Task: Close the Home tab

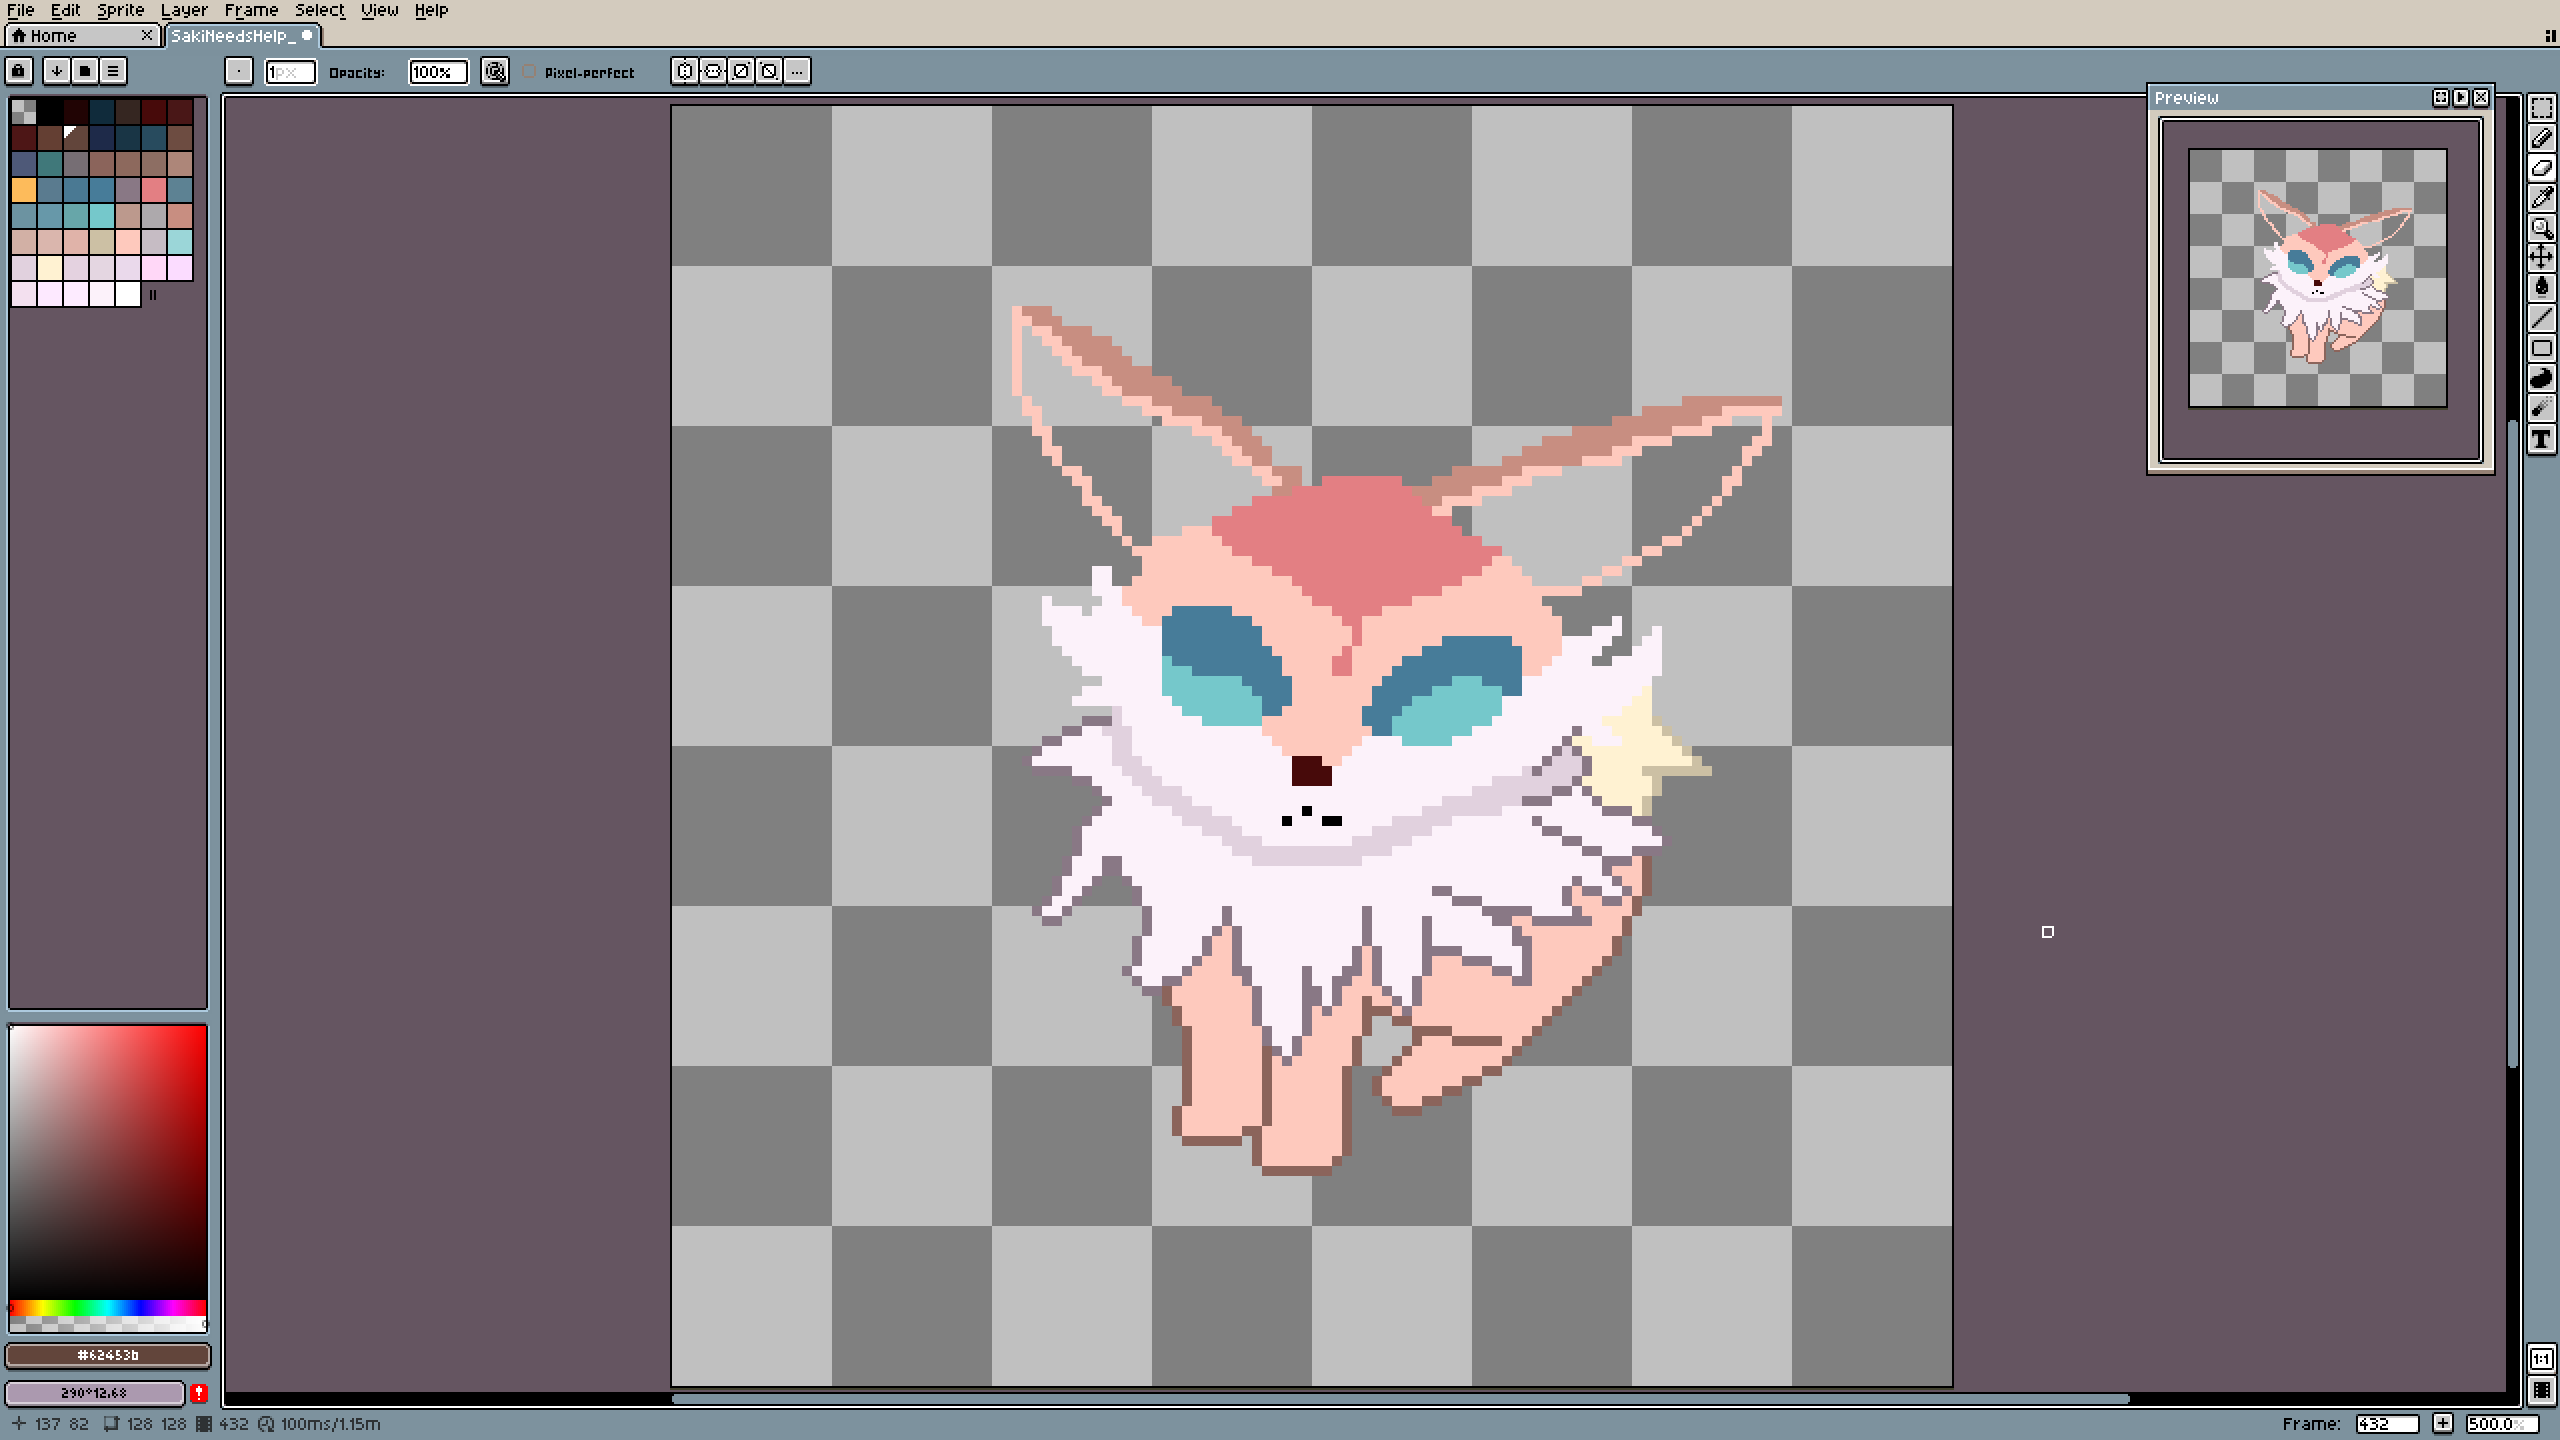Action: click(147, 36)
